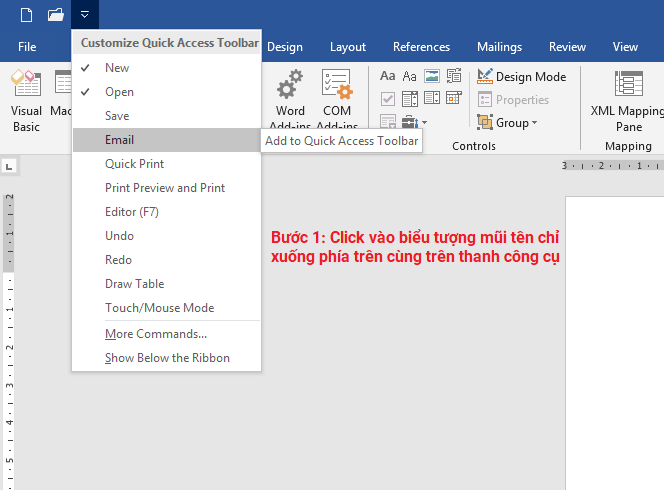The width and height of the screenshot is (664, 490).
Task: Switch to the Design ribbon tab
Action: click(285, 47)
